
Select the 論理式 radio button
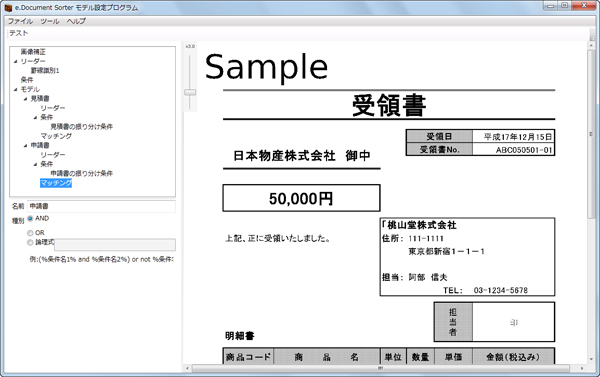coord(30,242)
